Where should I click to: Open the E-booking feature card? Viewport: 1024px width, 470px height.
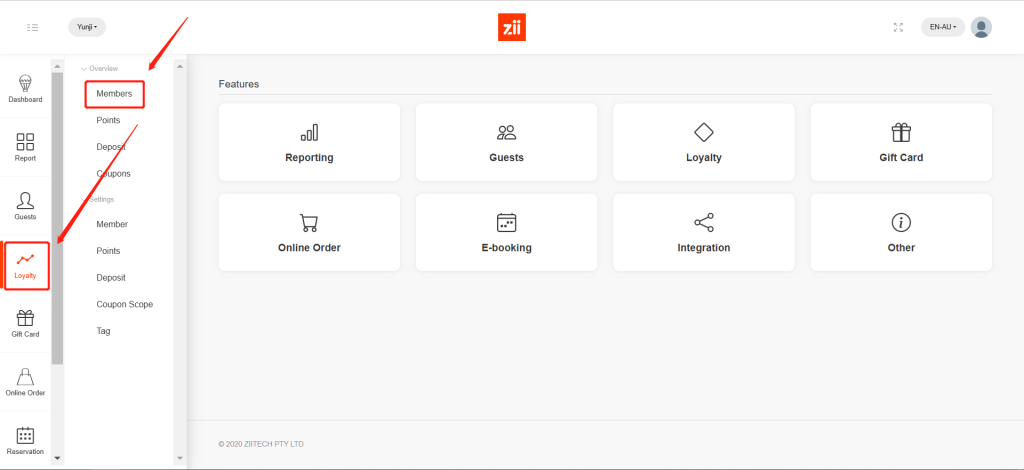[506, 232]
